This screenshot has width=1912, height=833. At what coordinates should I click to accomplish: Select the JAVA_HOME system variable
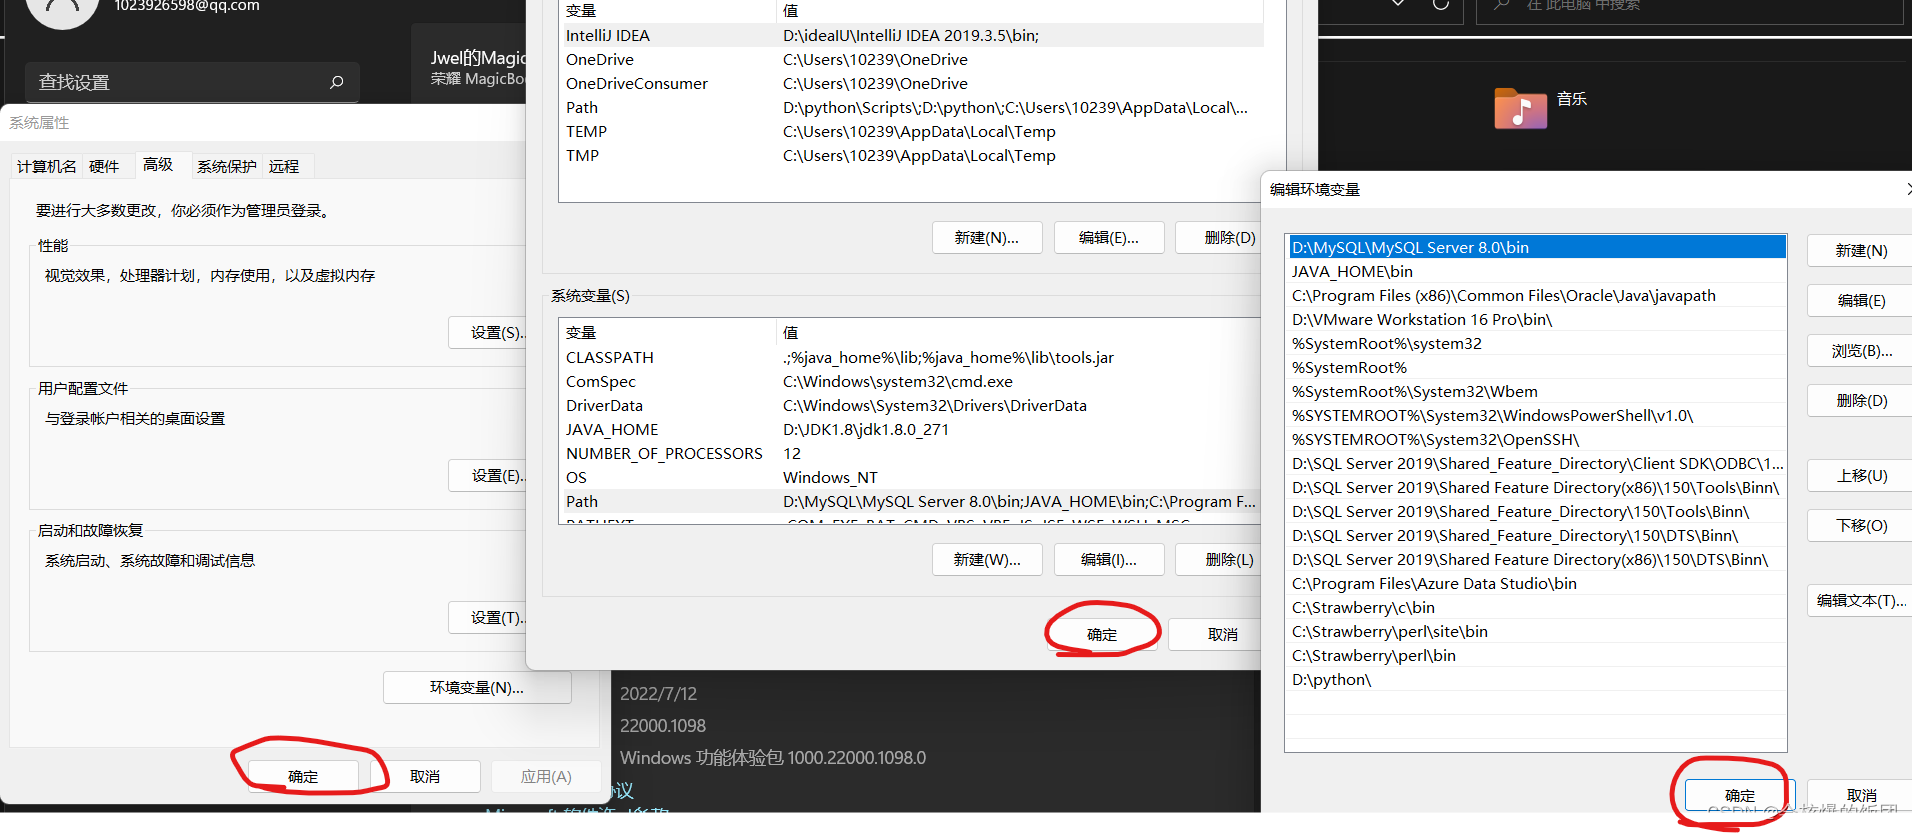(x=911, y=429)
